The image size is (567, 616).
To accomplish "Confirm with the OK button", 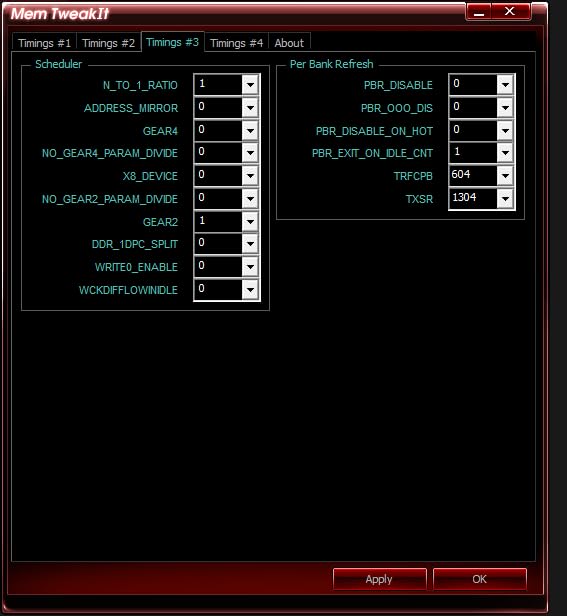I will (480, 579).
